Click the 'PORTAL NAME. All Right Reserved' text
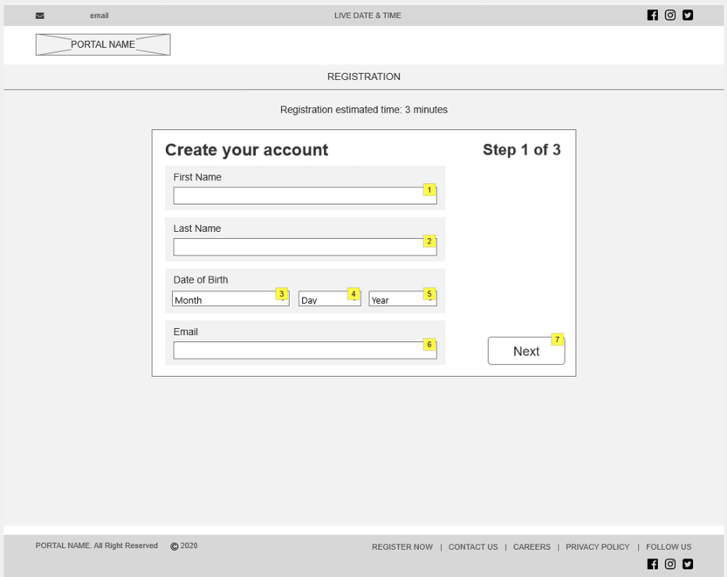This screenshot has width=727, height=577. click(96, 545)
